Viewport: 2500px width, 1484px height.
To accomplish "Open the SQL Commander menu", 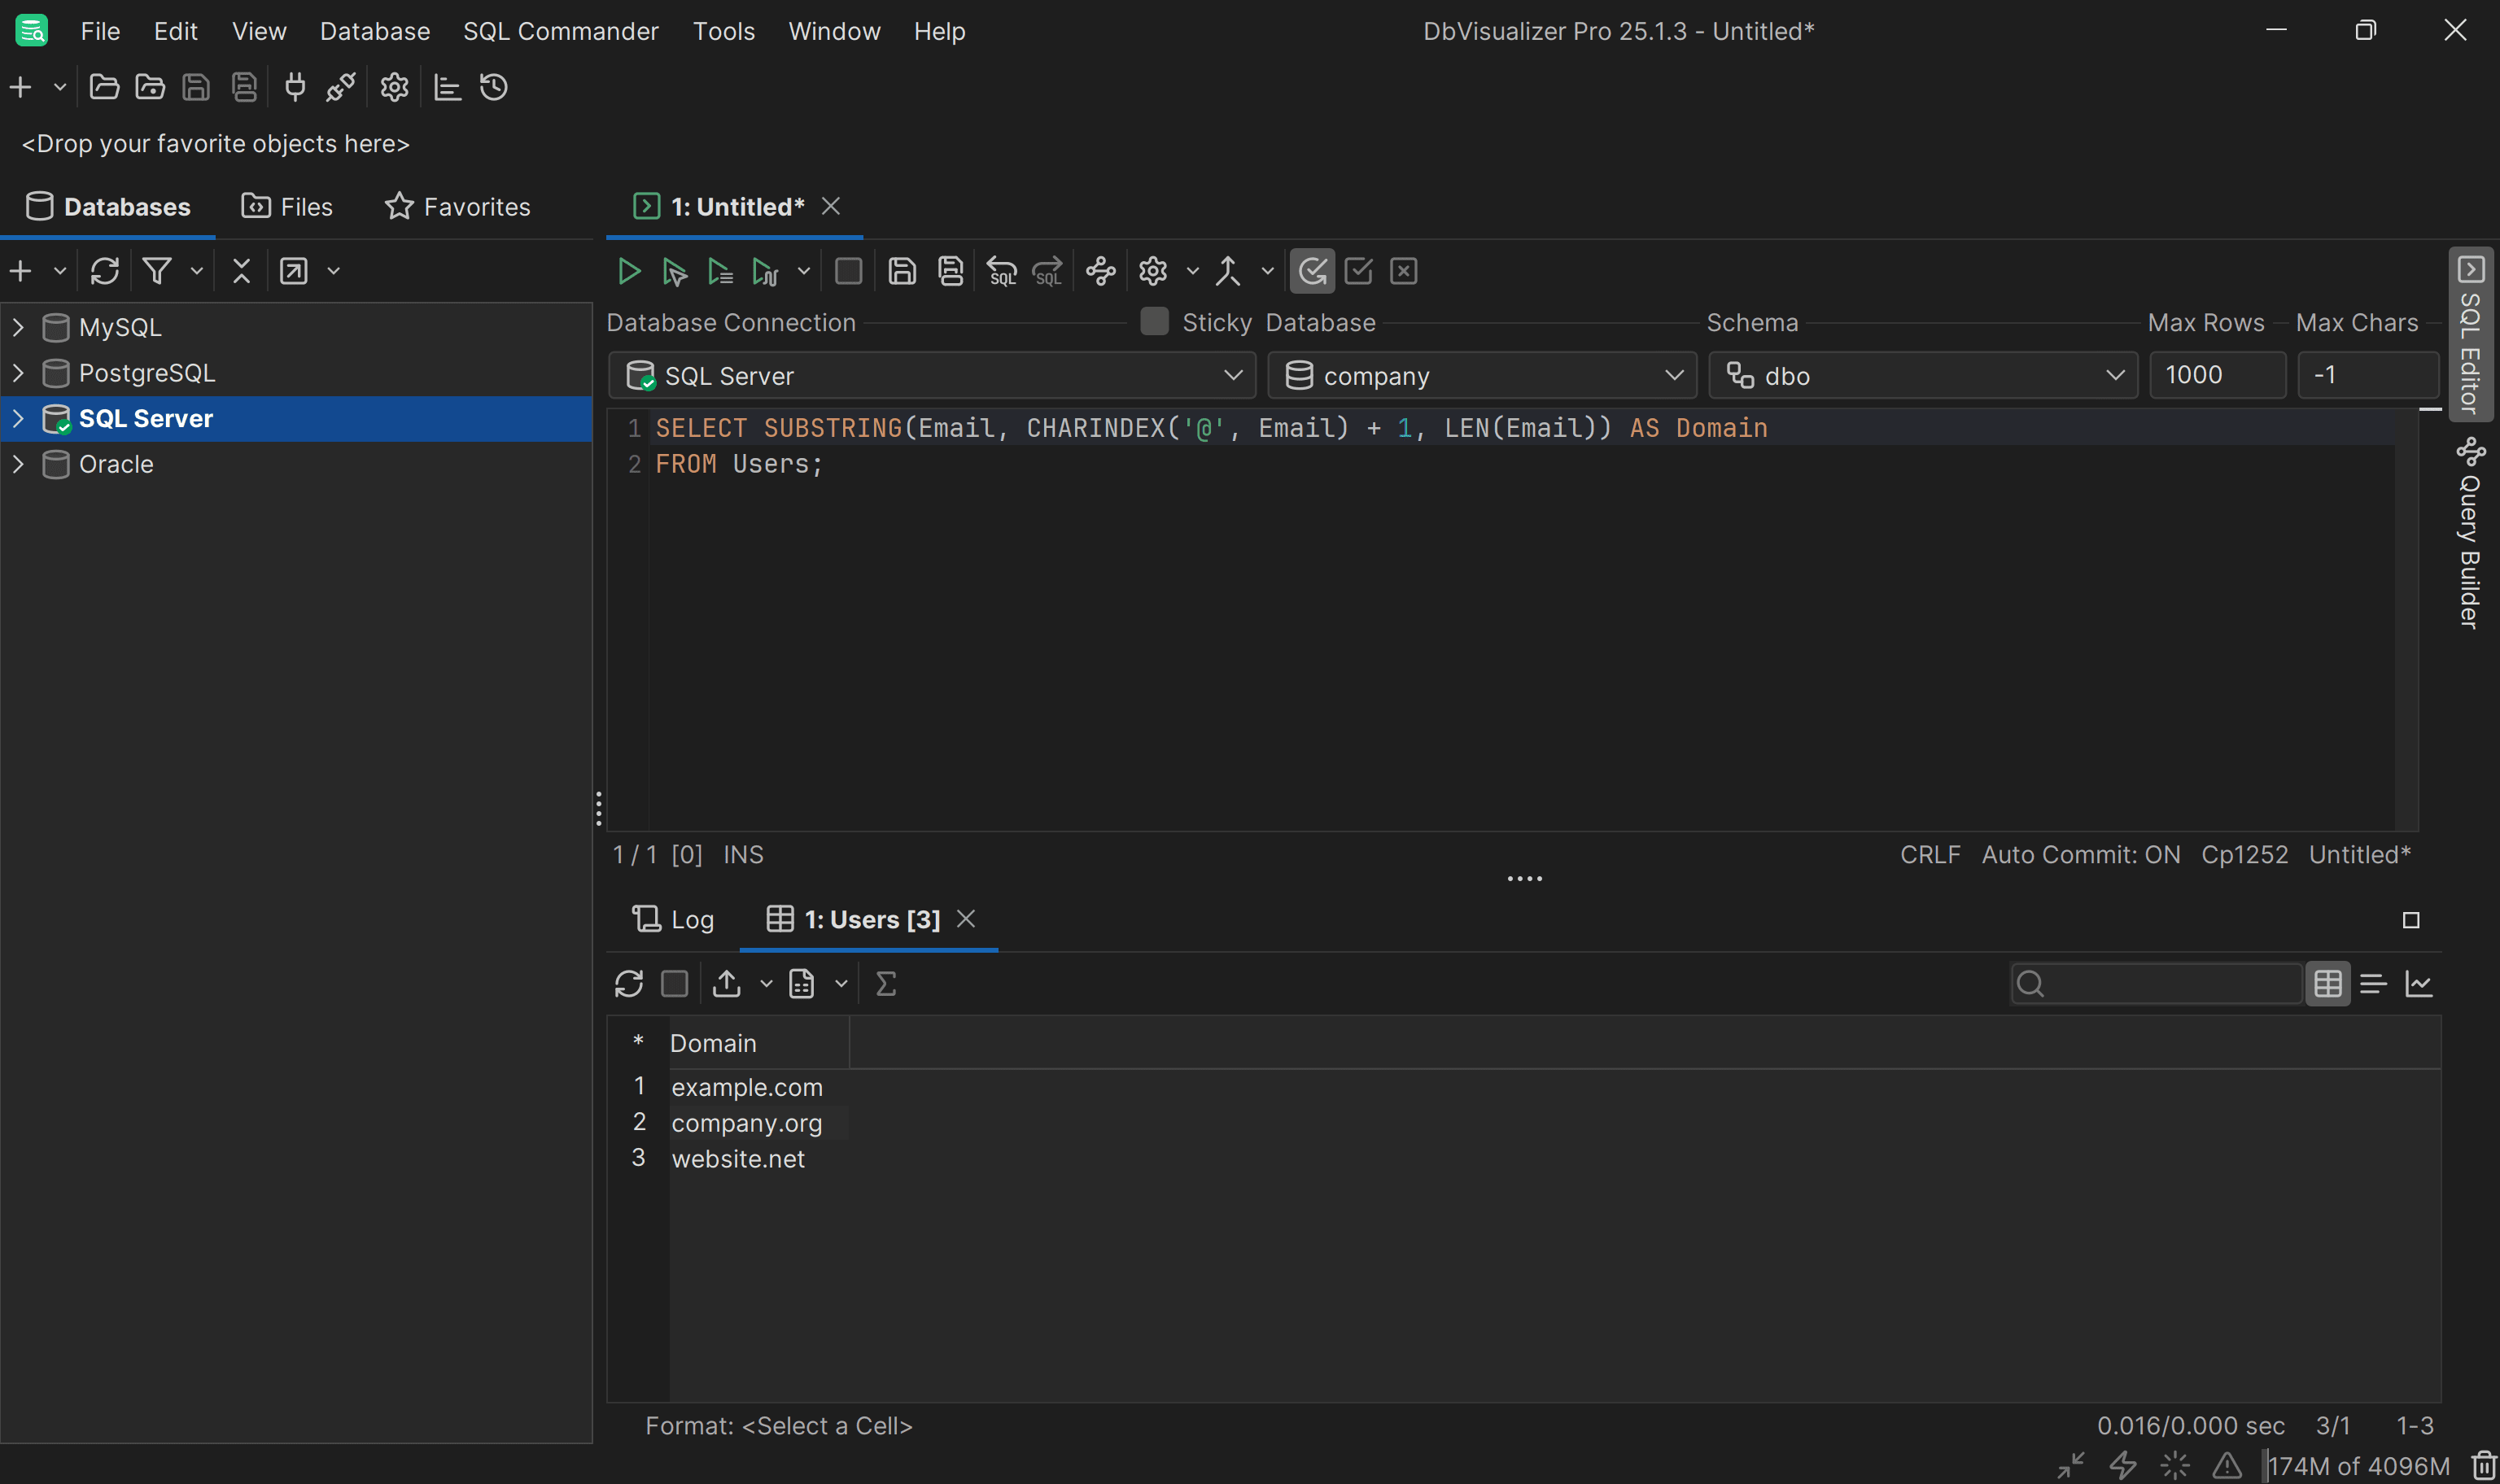I will pos(561,31).
